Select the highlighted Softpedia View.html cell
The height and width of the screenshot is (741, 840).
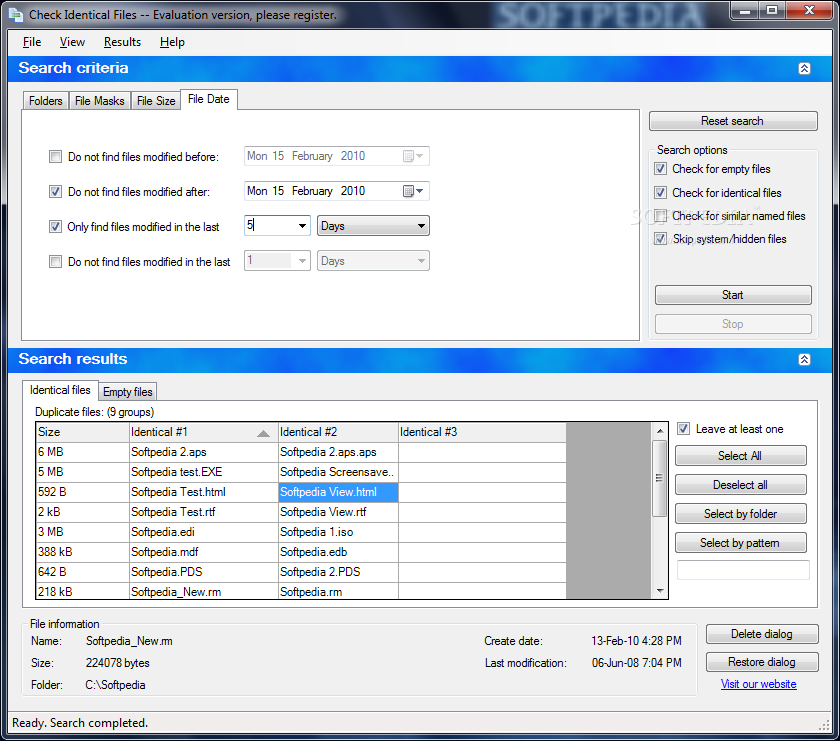point(338,492)
